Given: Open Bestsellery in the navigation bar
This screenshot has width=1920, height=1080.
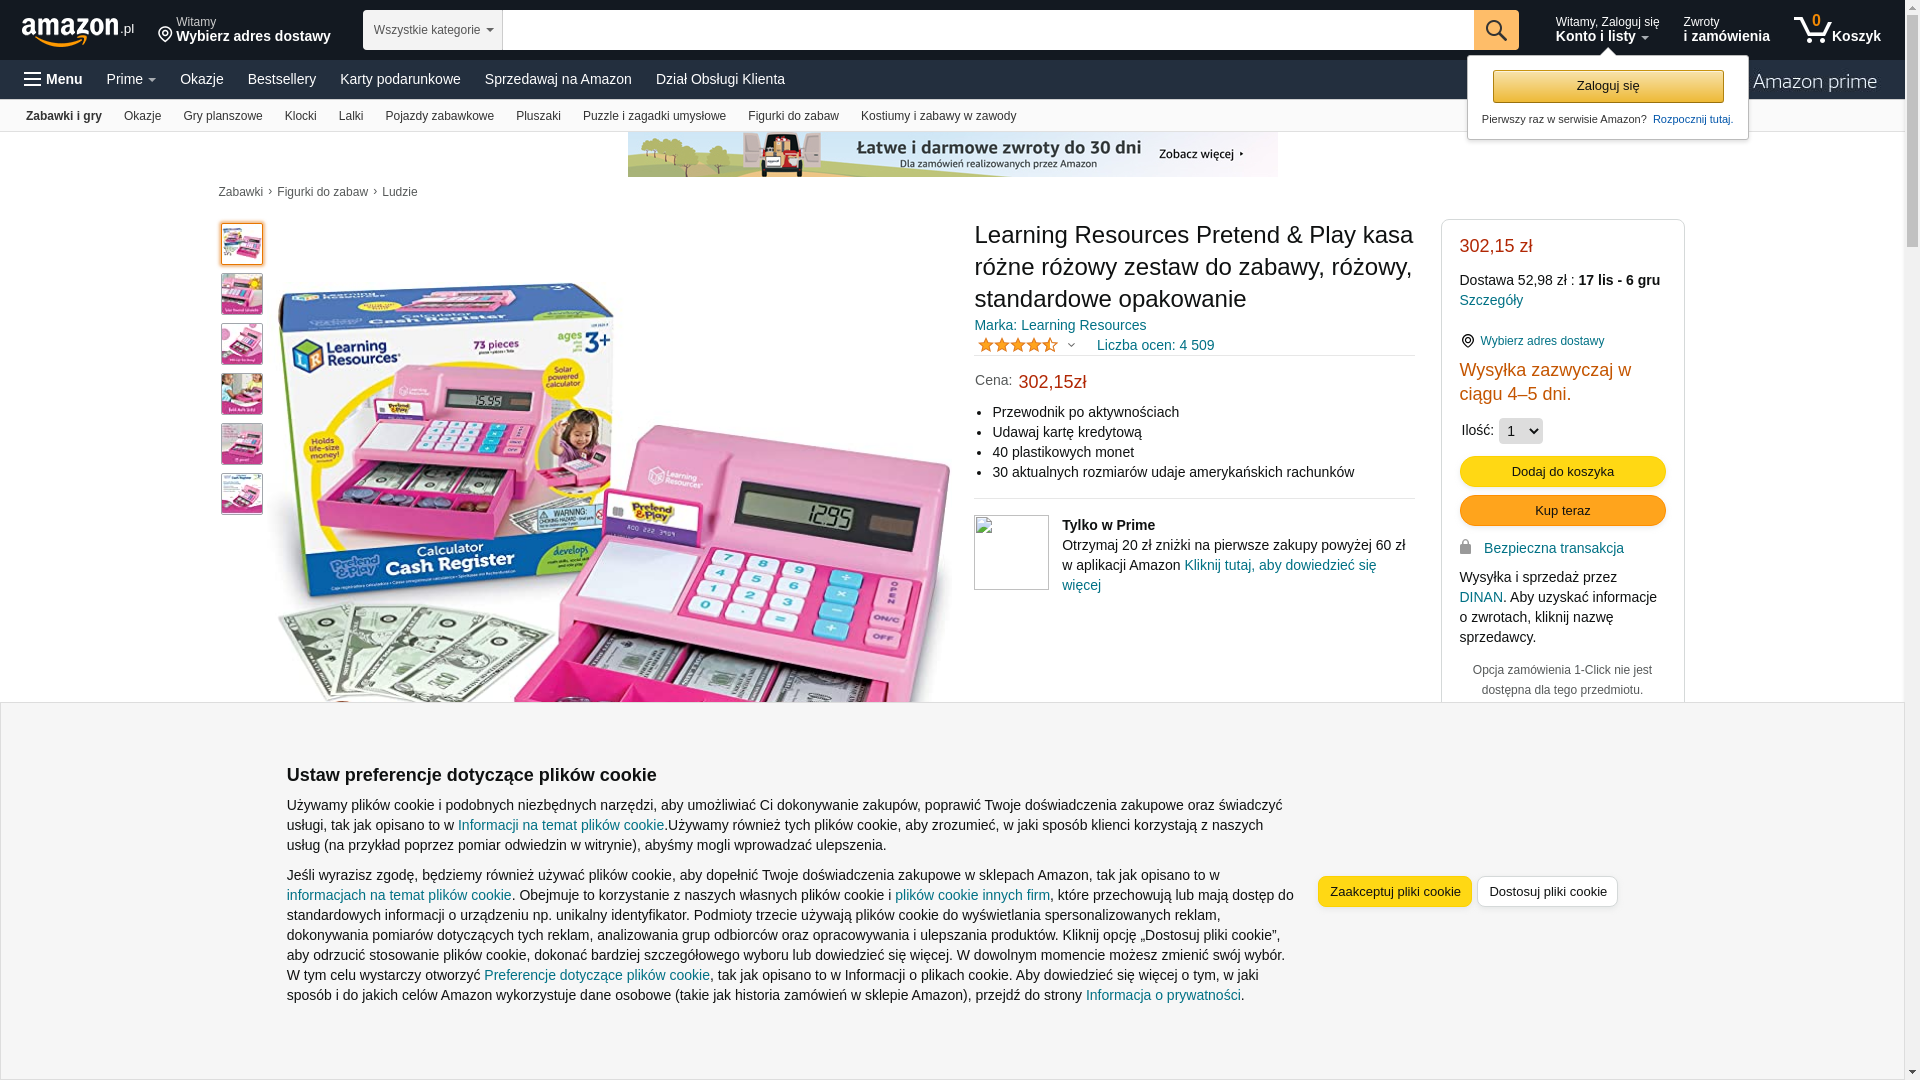Looking at the screenshot, I should pos(282,79).
